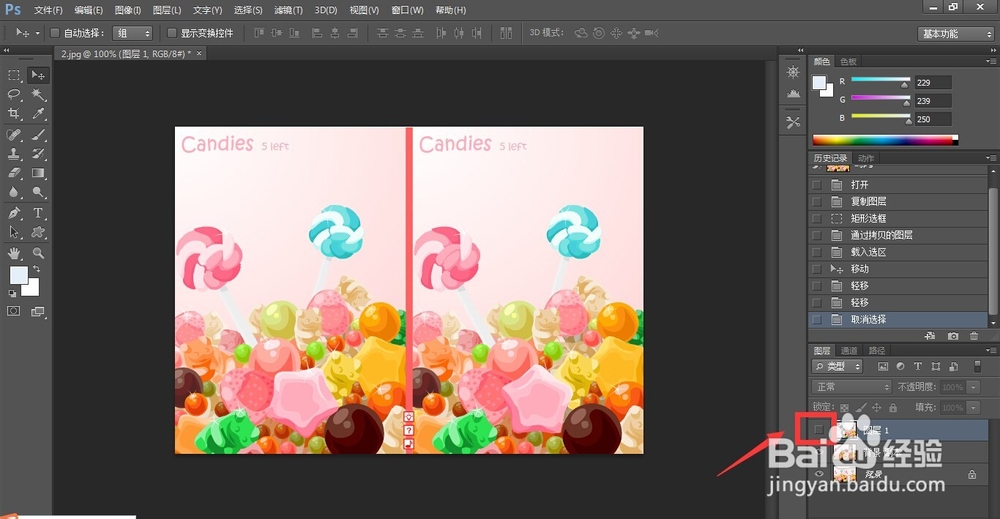Open the Auto-Select group dropdown

[x=133, y=33]
